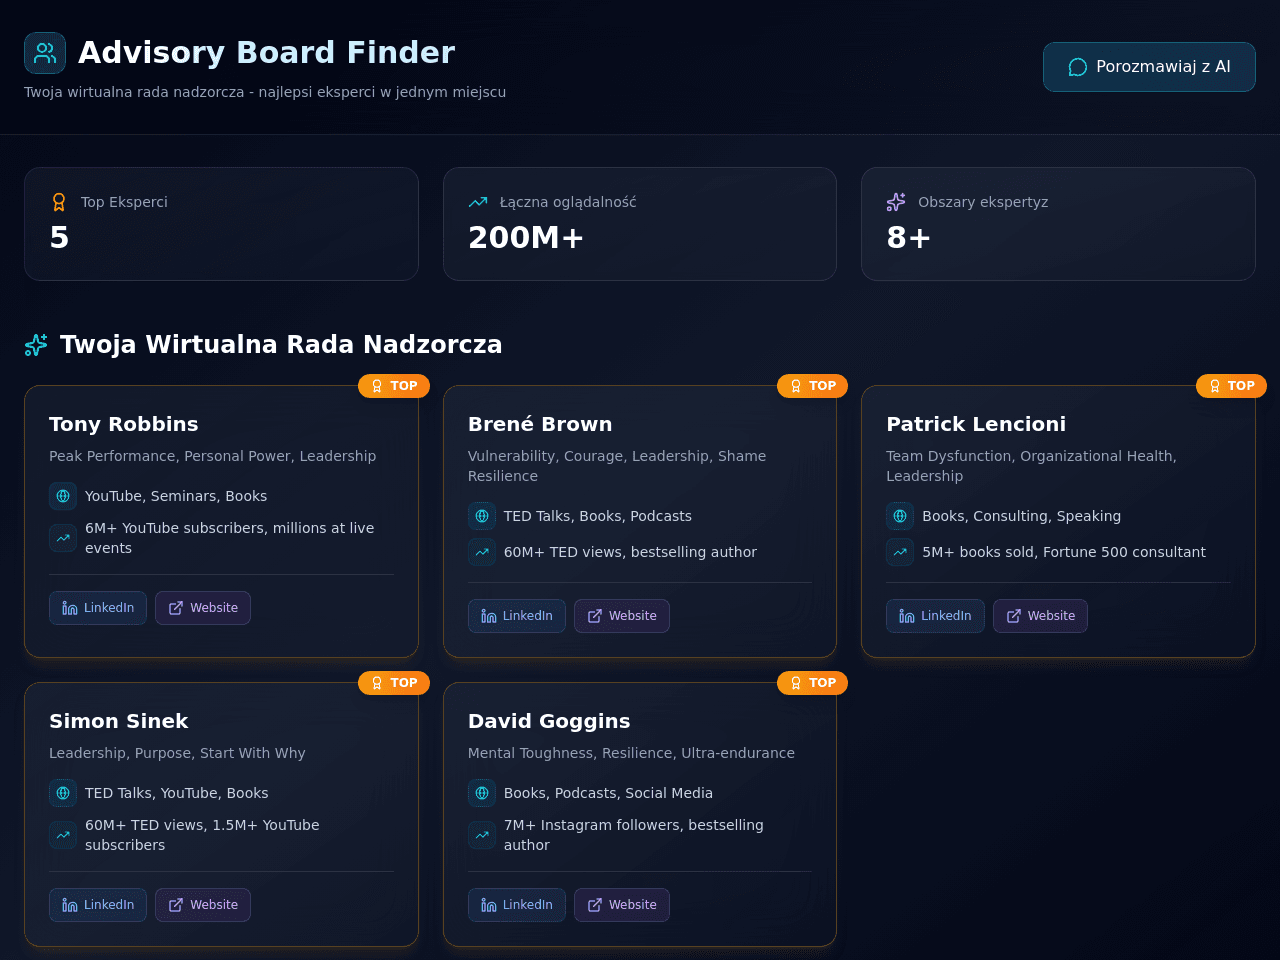Click the tagline Twoja wirtualna rada nadzorcza subtitle
Image resolution: width=1280 pixels, height=960 pixels.
[x=265, y=92]
